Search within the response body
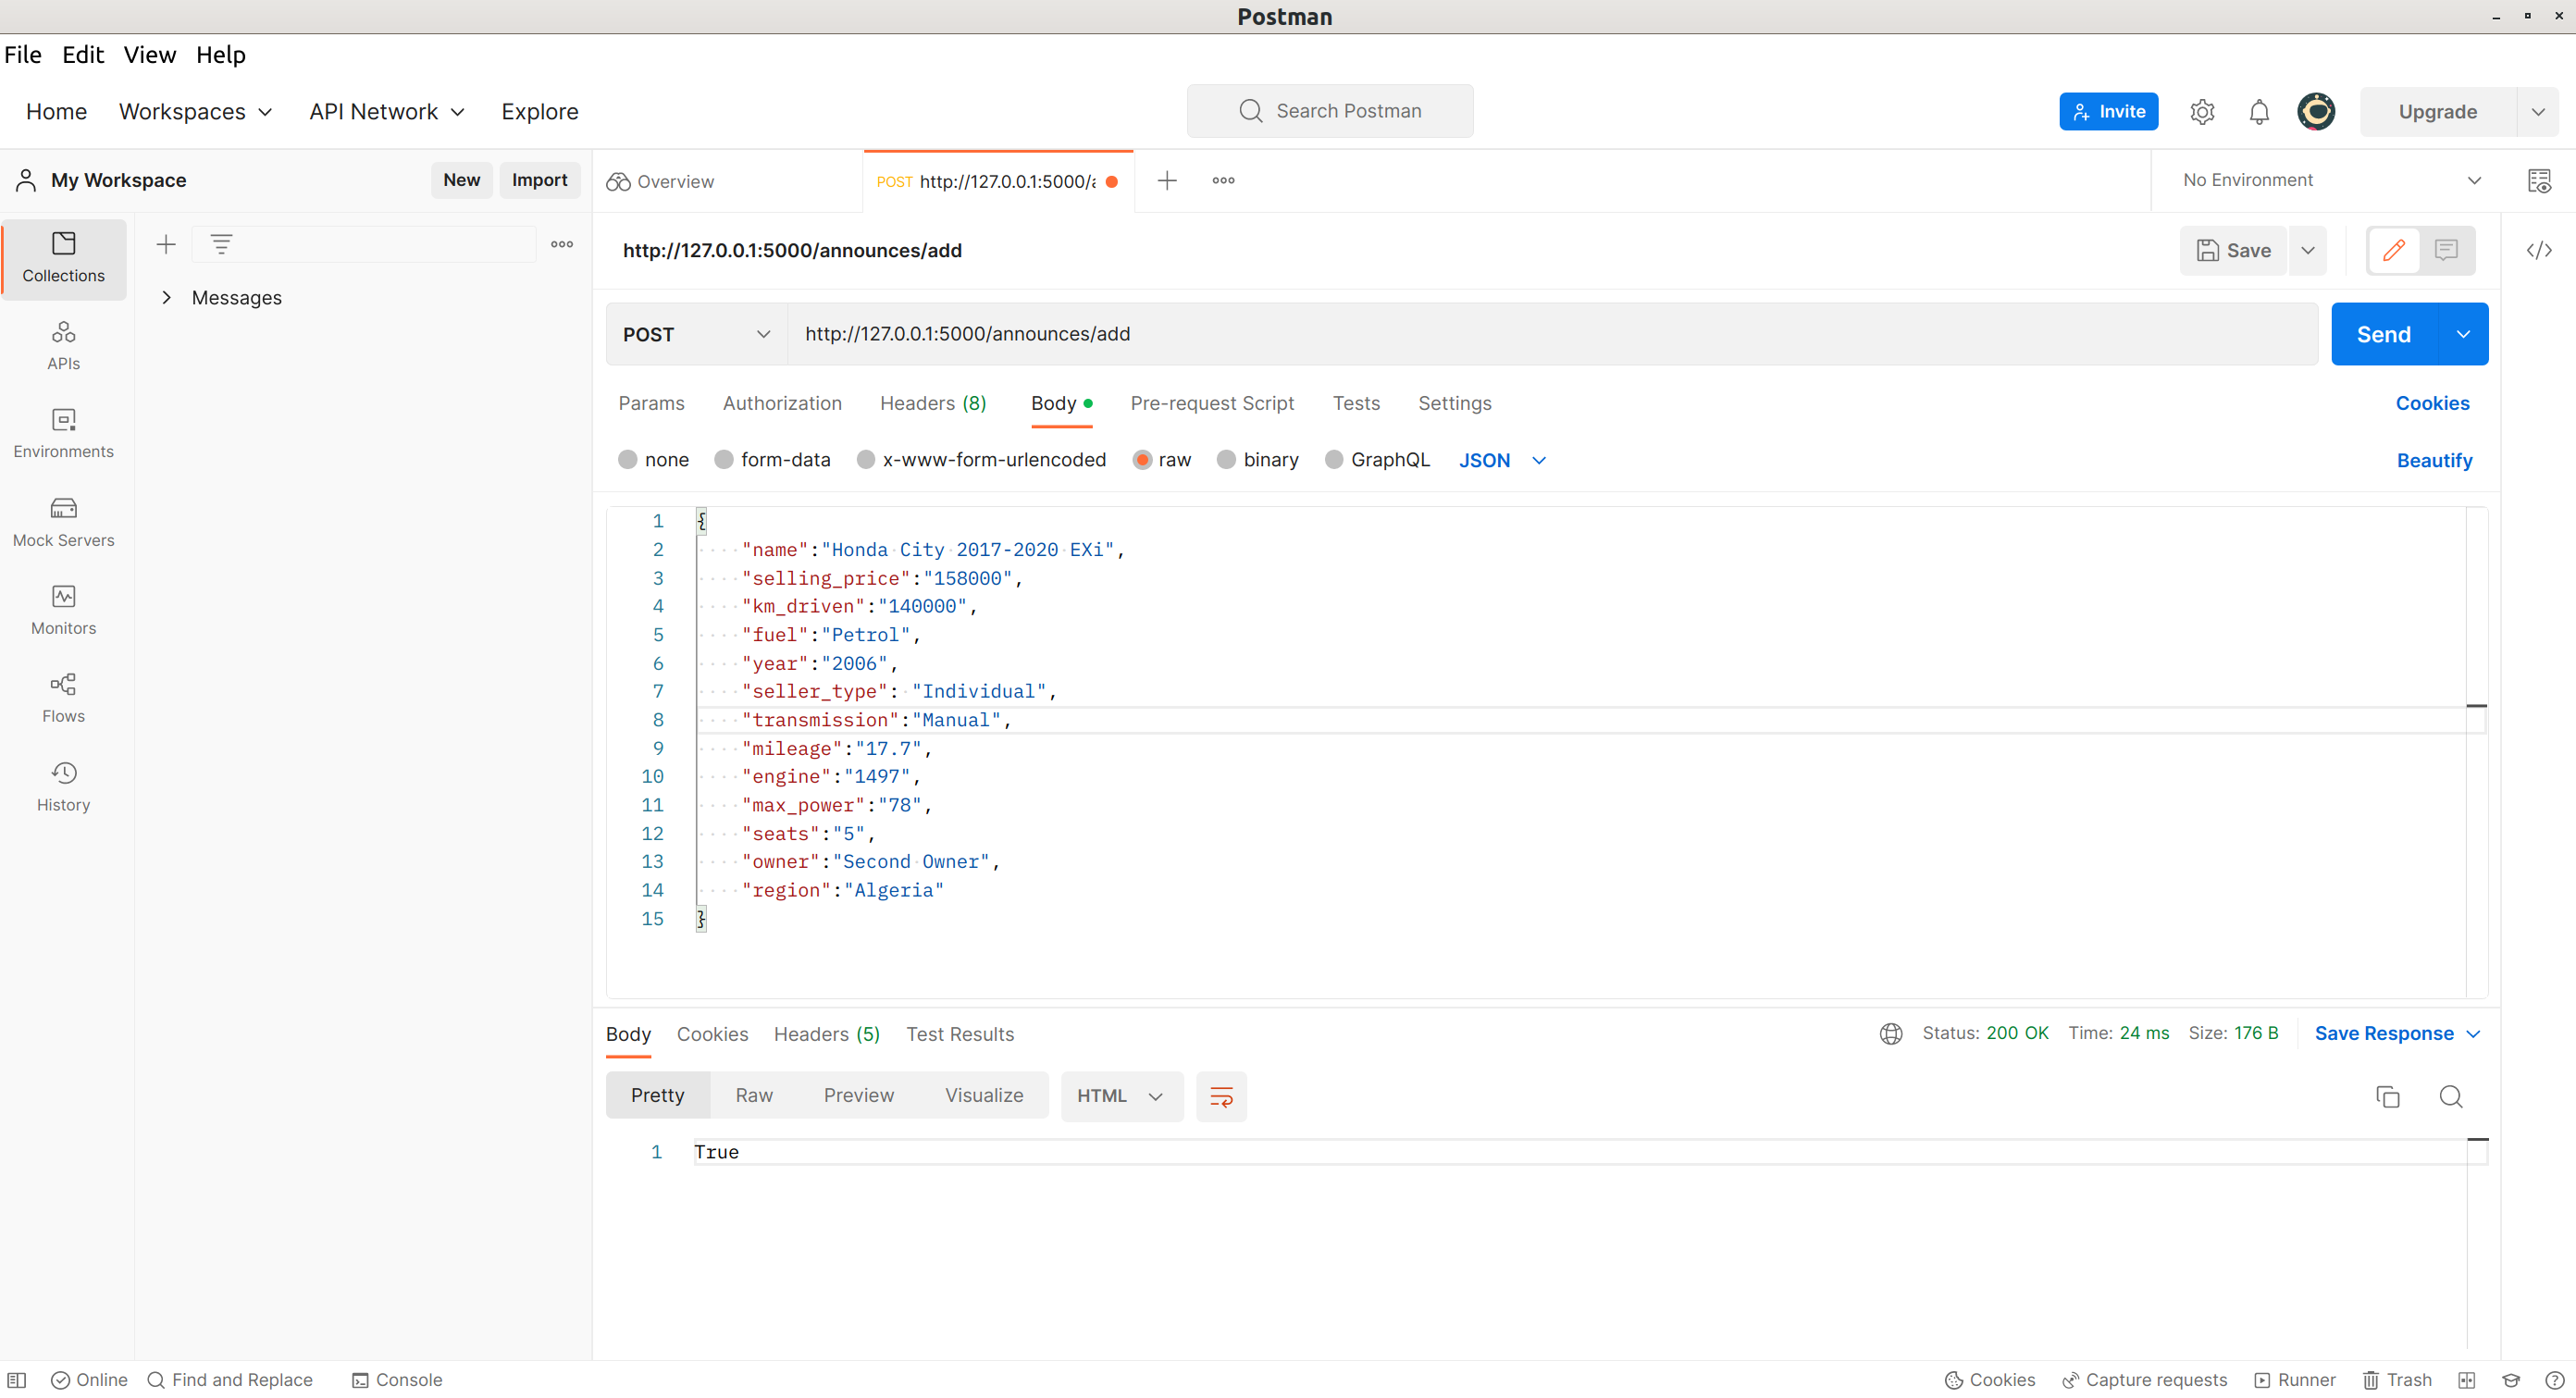Screen dimensions: 2576x1398 click(x=2450, y=1096)
